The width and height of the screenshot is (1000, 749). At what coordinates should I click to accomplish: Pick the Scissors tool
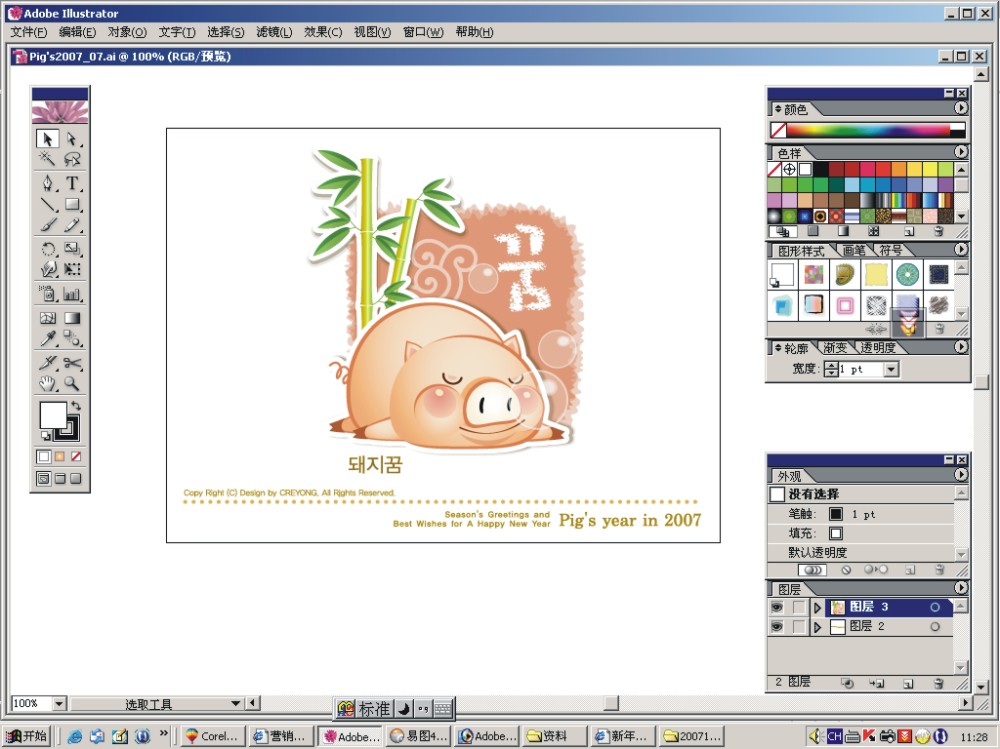pos(73,363)
